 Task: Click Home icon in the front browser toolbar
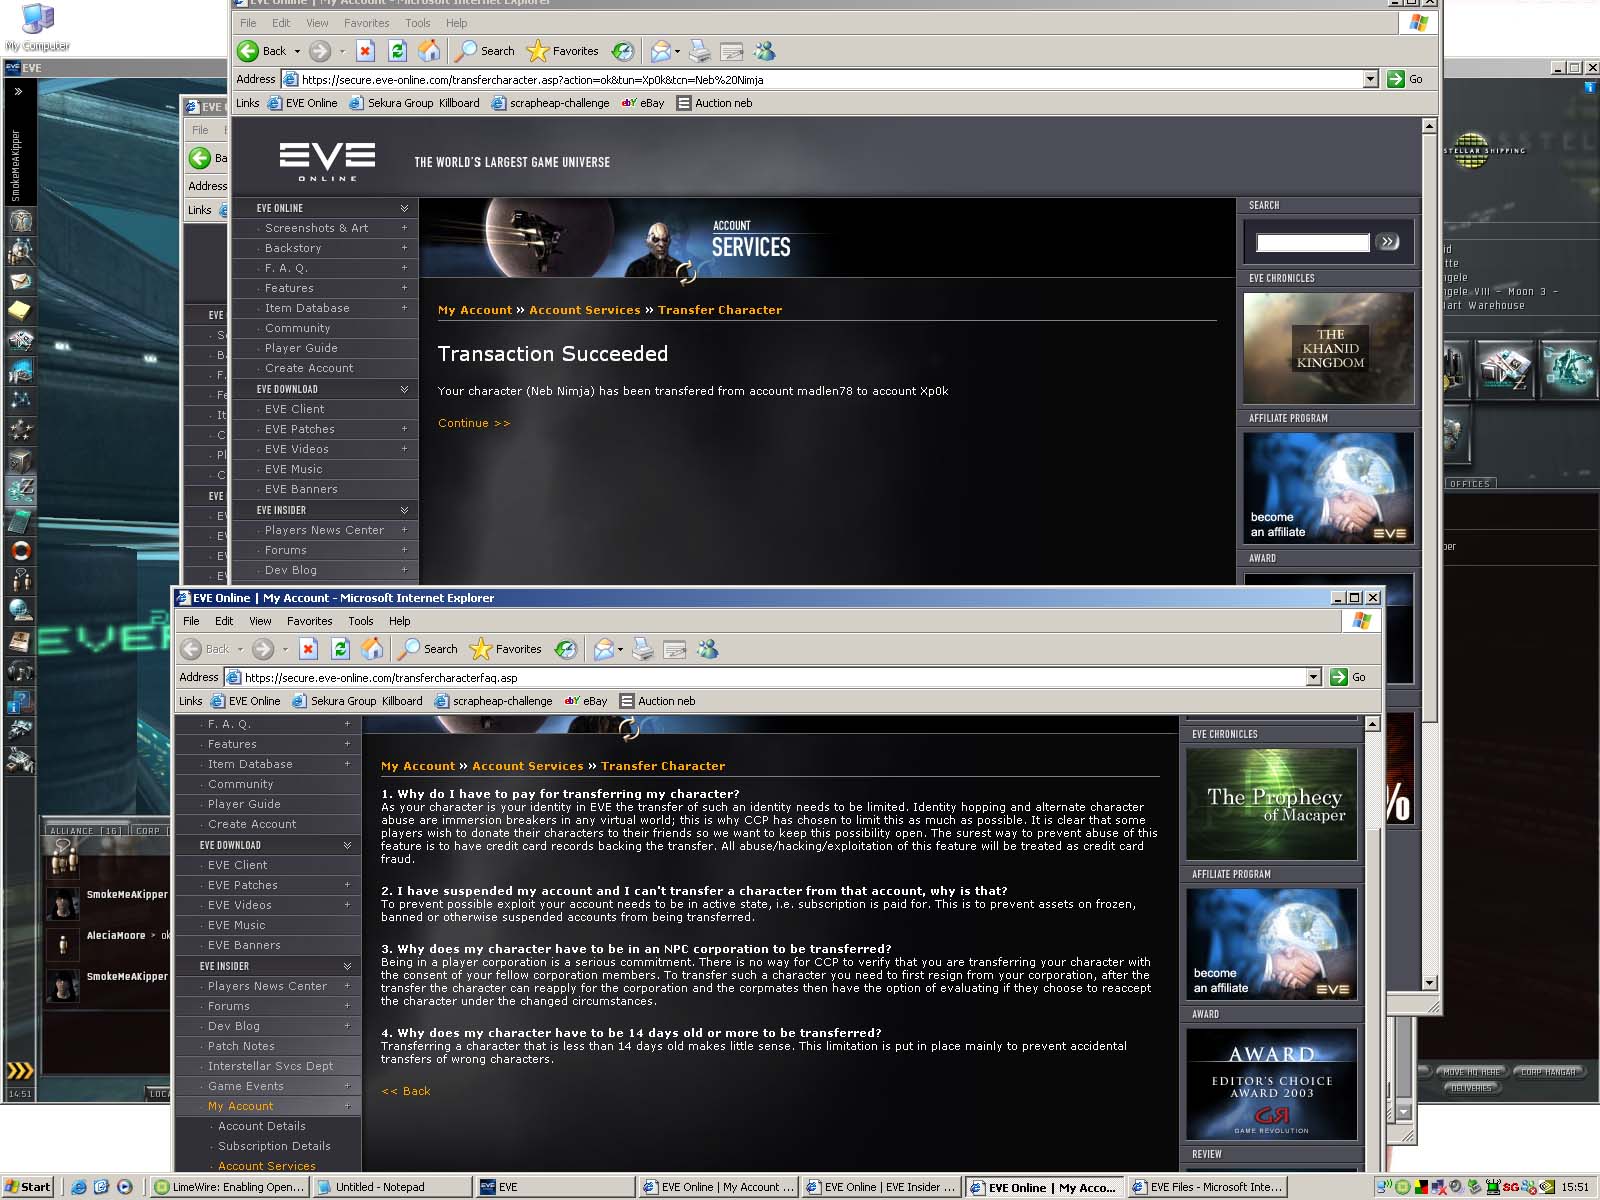(372, 649)
